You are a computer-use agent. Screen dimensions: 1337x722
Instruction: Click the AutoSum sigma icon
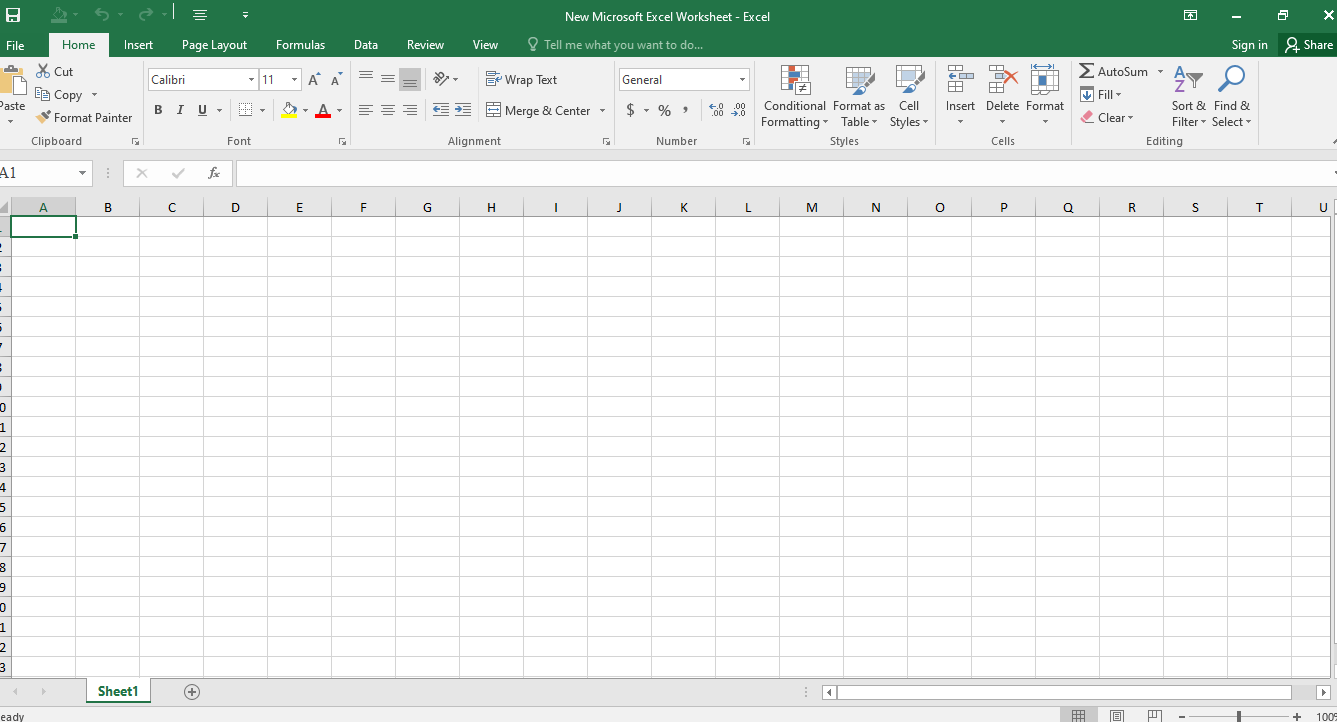pyautogui.click(x=1087, y=71)
